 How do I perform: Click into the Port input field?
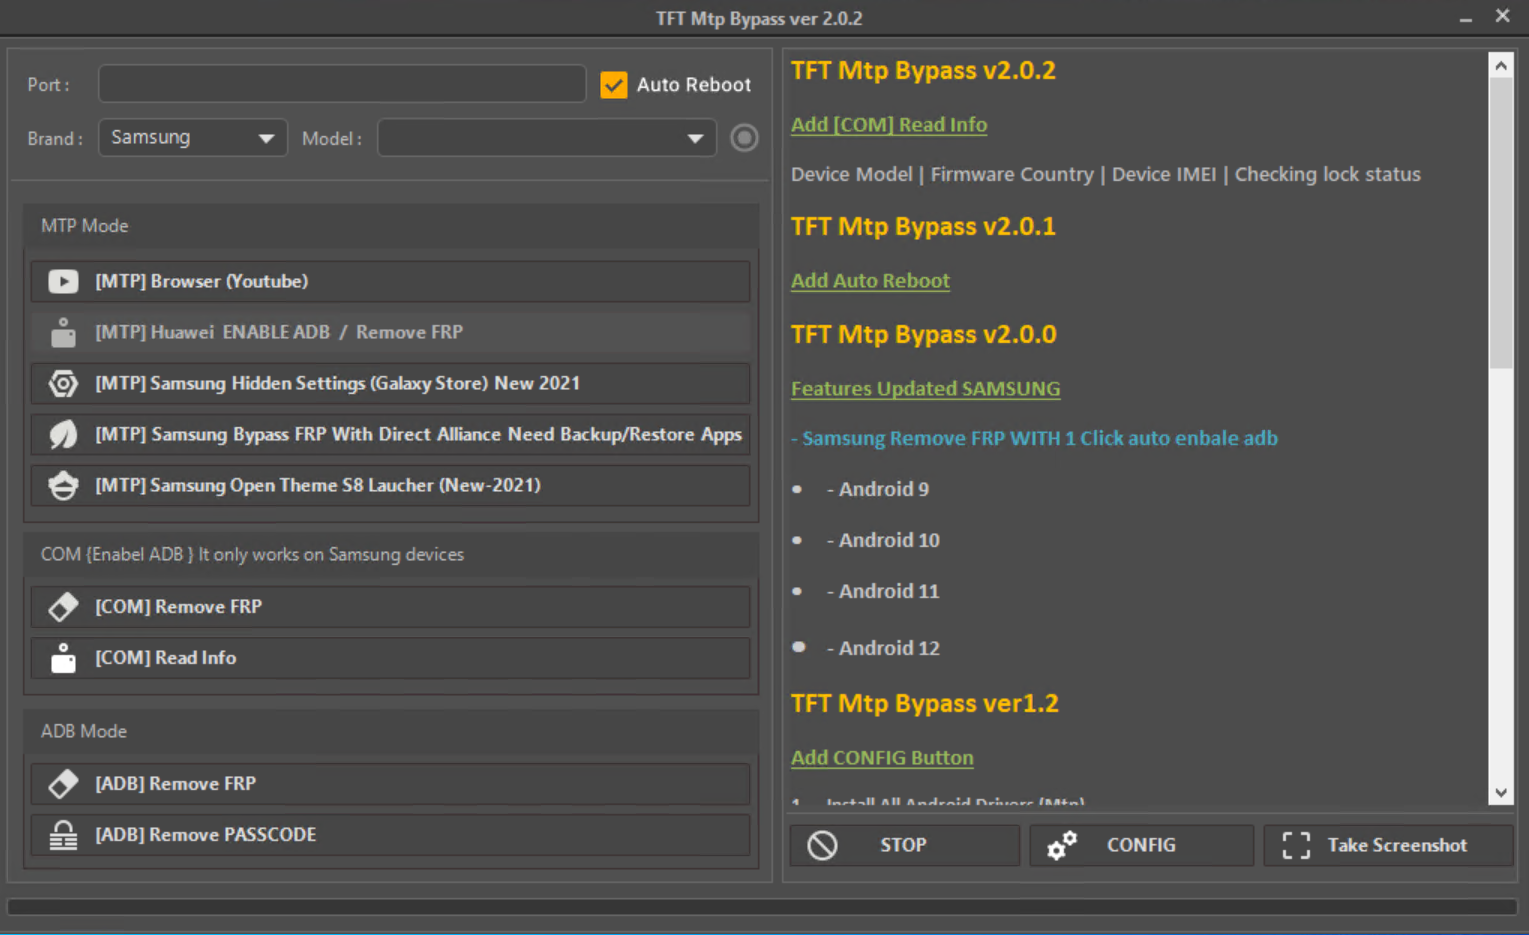pyautogui.click(x=342, y=84)
